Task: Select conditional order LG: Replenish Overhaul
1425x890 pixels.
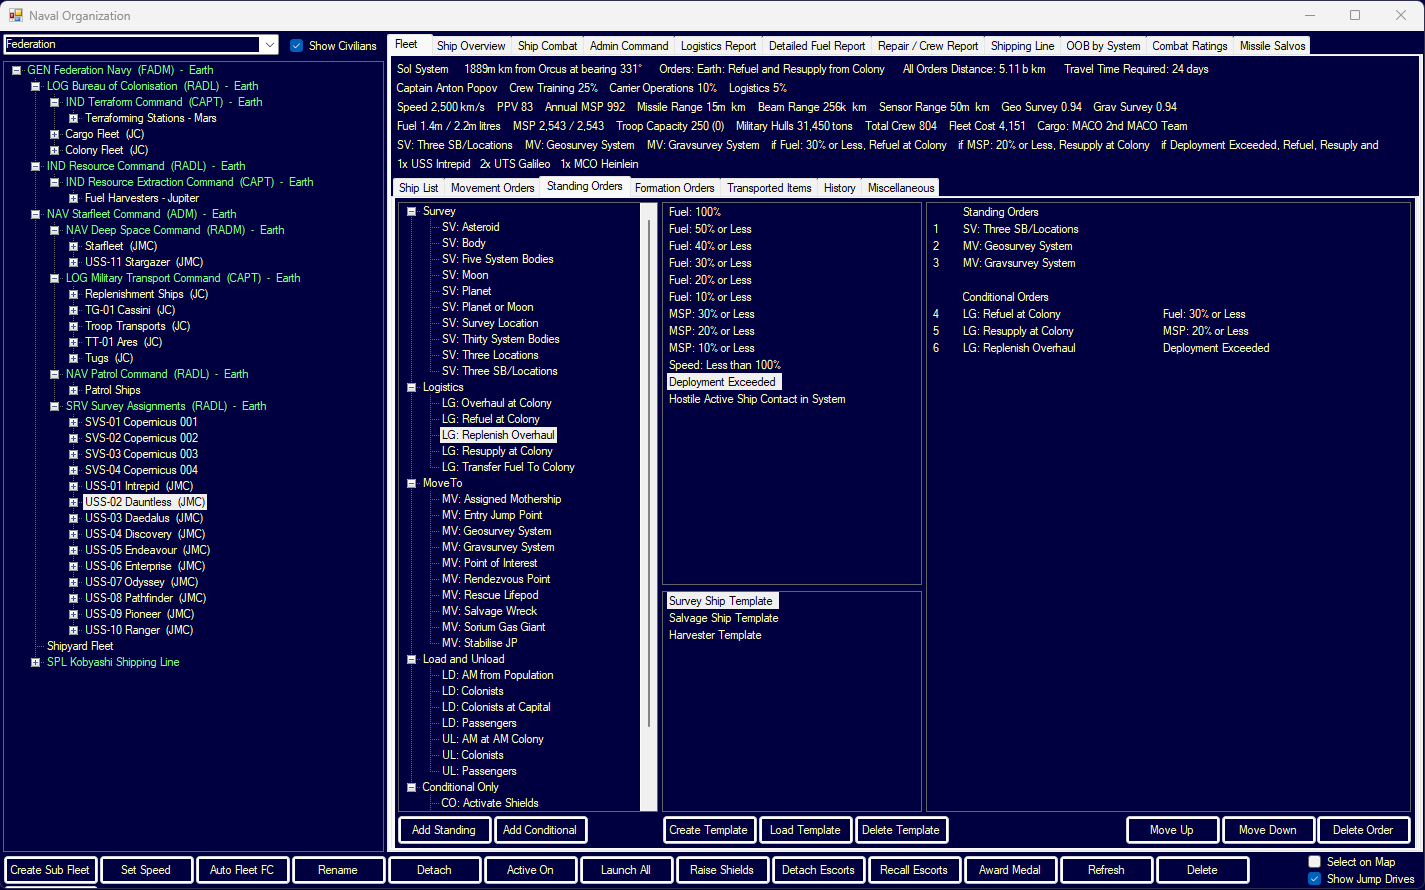Action: [x=1019, y=348]
